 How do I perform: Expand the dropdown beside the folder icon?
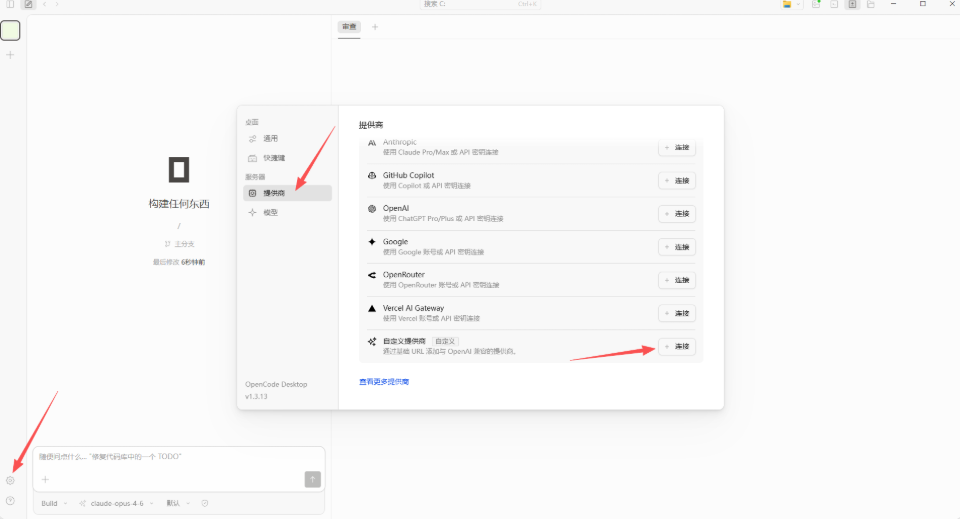(x=798, y=4)
